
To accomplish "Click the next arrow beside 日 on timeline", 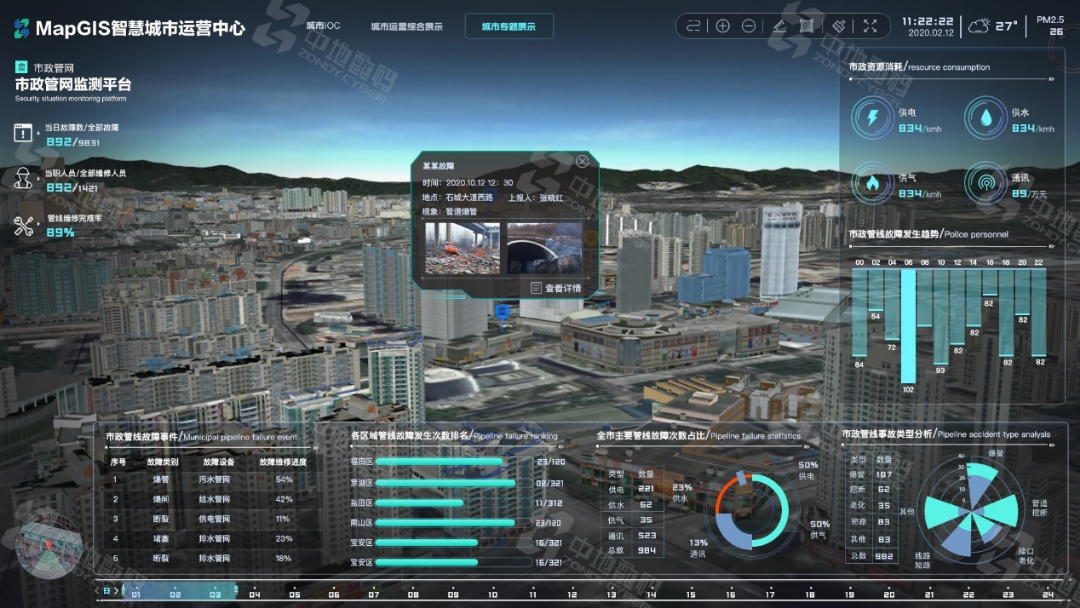I will [x=116, y=591].
